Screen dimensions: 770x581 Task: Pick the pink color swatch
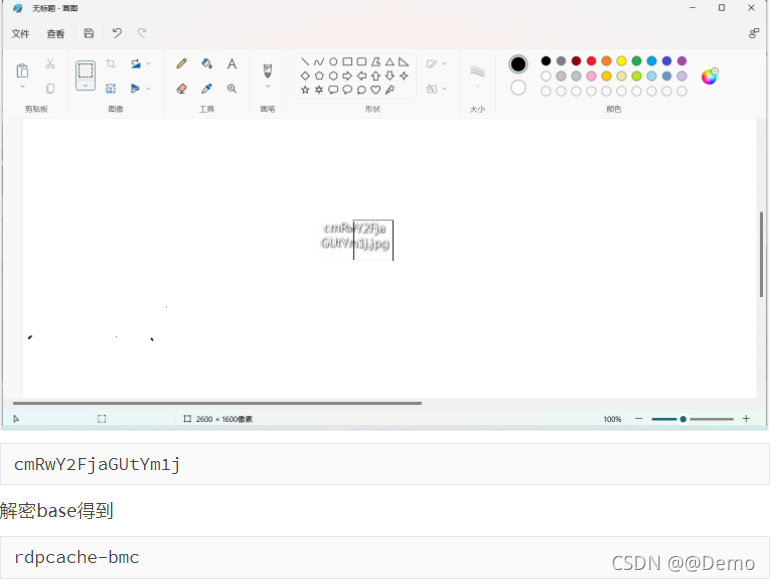(591, 76)
